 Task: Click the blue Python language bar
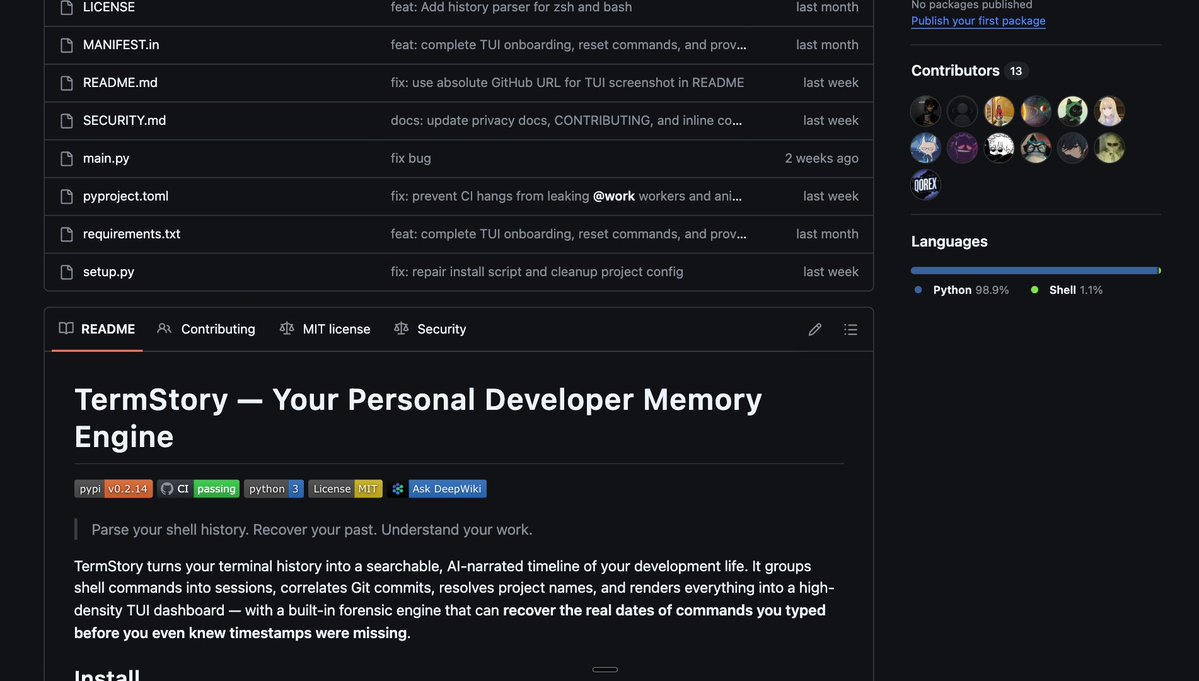pos(1034,271)
